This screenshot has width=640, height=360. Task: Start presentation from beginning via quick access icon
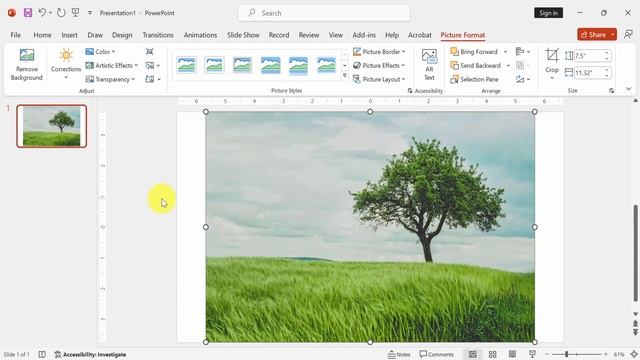tap(76, 13)
